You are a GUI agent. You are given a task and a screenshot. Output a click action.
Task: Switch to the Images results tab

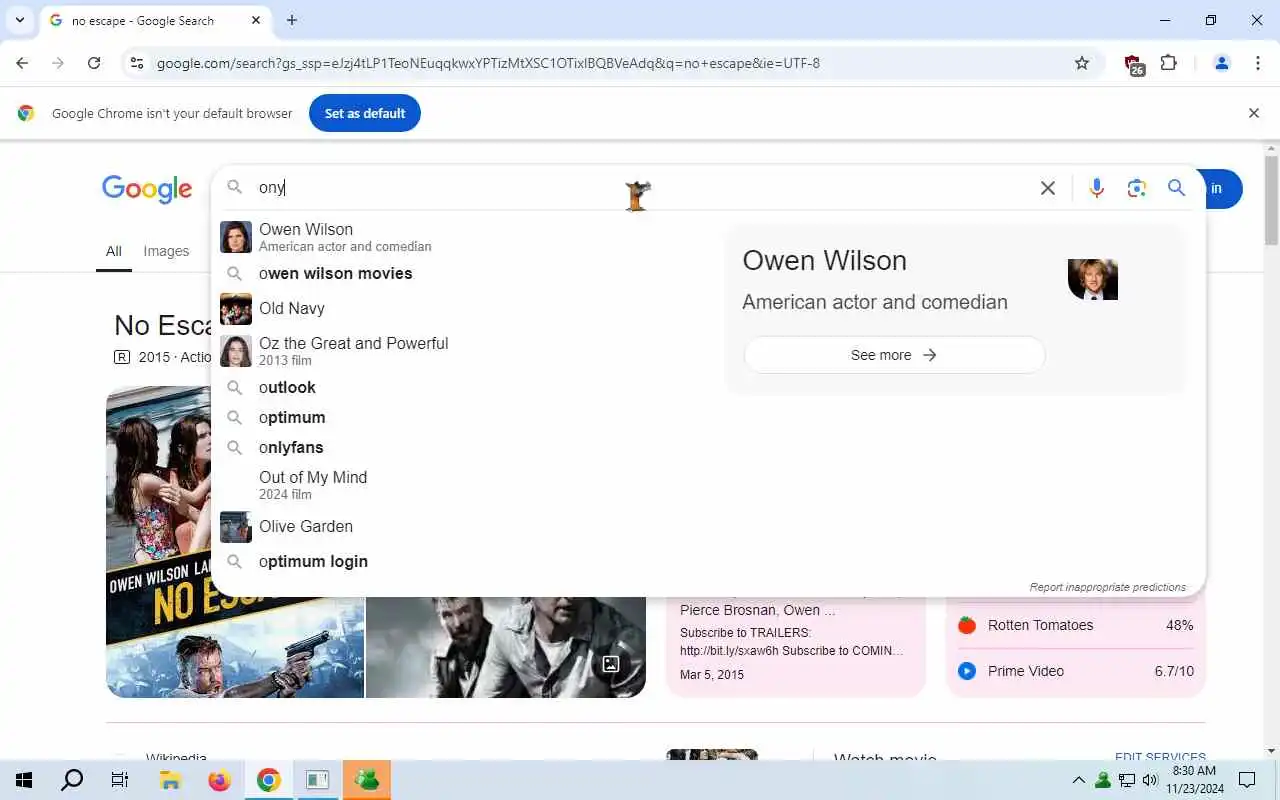pyautogui.click(x=166, y=251)
